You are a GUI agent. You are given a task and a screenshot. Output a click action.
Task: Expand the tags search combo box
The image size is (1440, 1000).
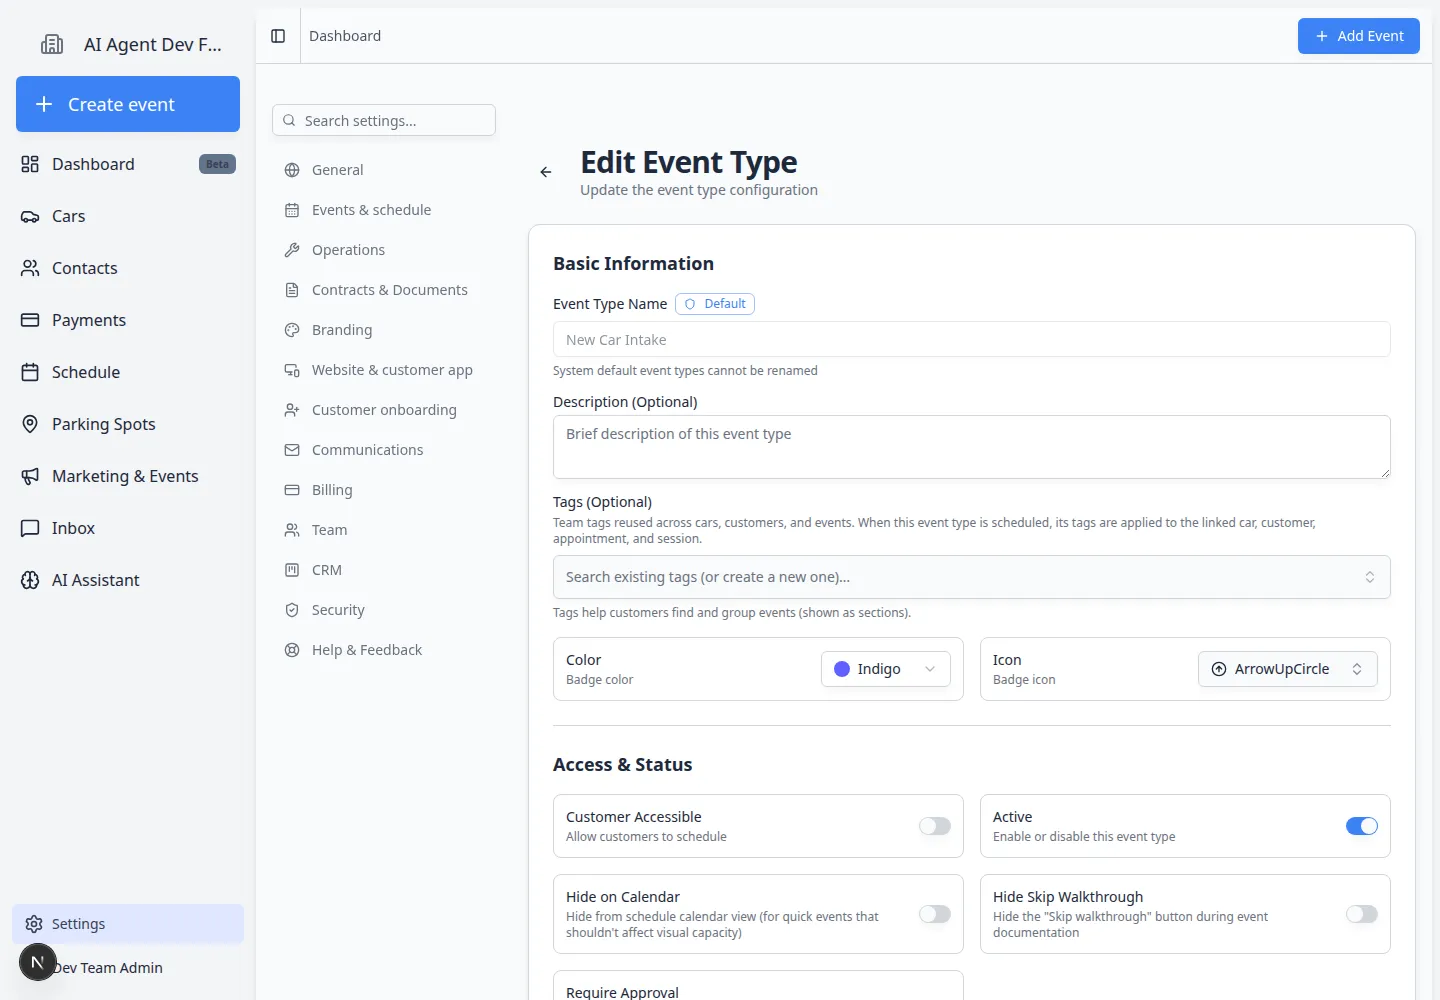click(972, 577)
